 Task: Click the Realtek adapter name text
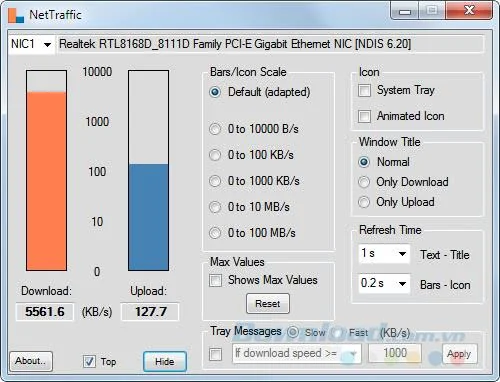click(x=235, y=44)
